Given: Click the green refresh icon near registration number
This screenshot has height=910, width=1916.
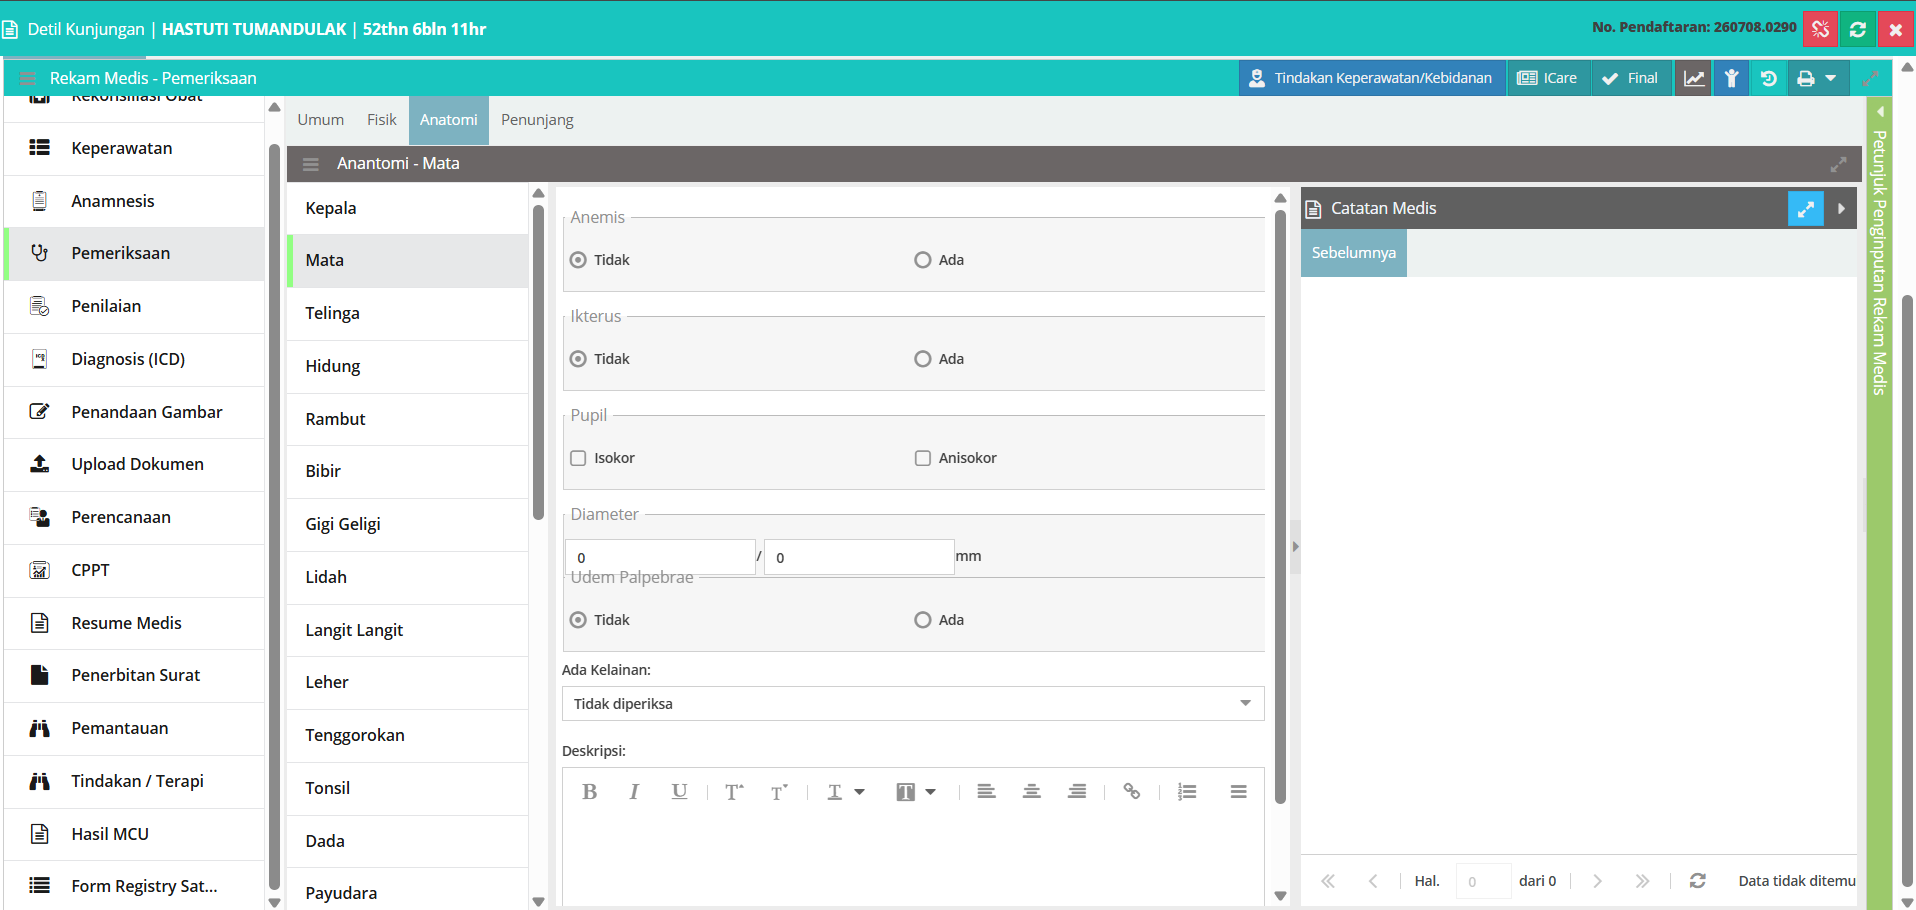Looking at the screenshot, I should coord(1858,29).
